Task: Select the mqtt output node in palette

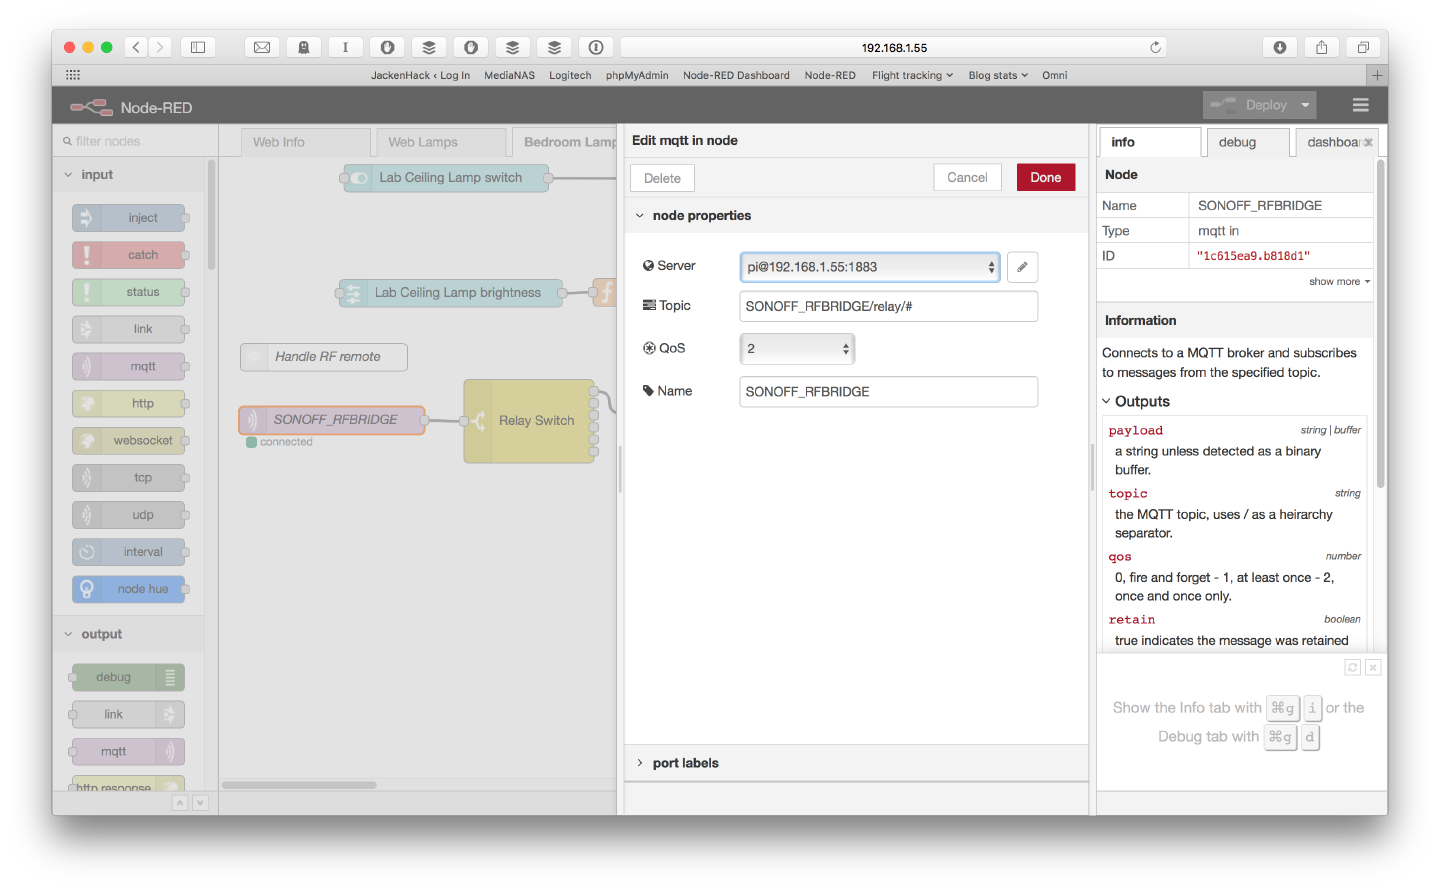Action: coord(128,751)
